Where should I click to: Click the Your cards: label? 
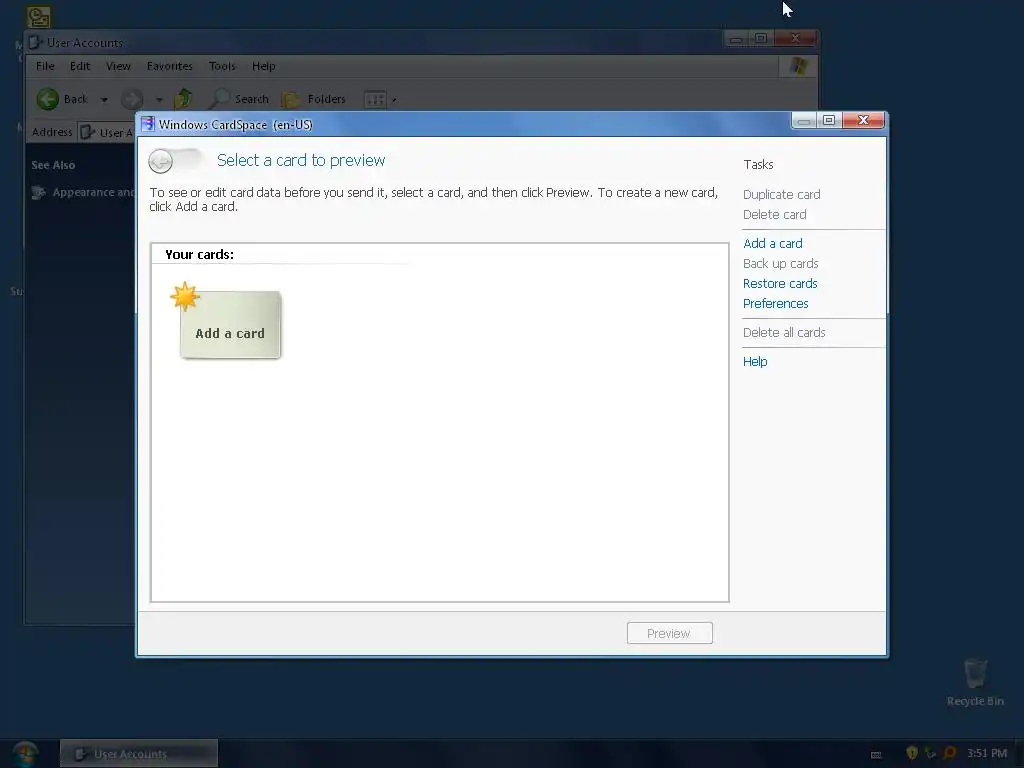pos(199,255)
